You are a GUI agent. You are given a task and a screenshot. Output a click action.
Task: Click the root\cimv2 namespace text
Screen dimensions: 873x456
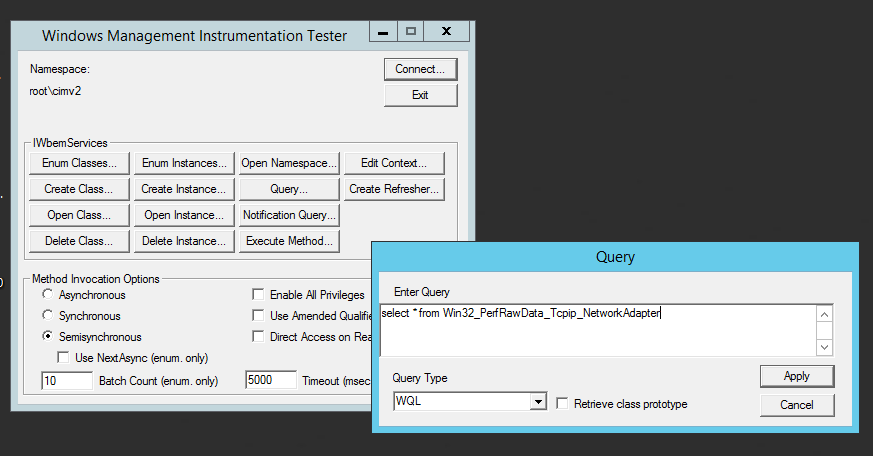55,91
